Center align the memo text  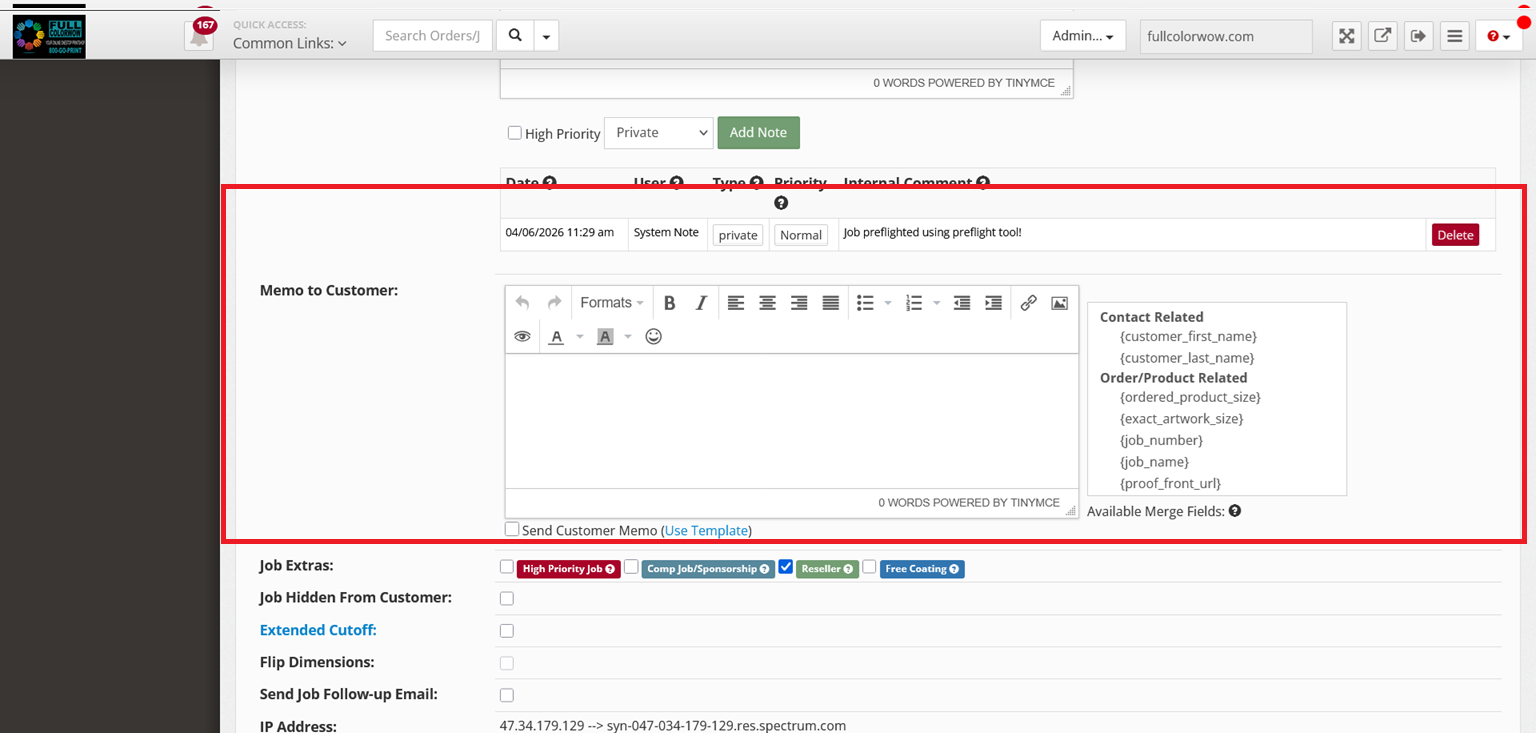coord(767,303)
